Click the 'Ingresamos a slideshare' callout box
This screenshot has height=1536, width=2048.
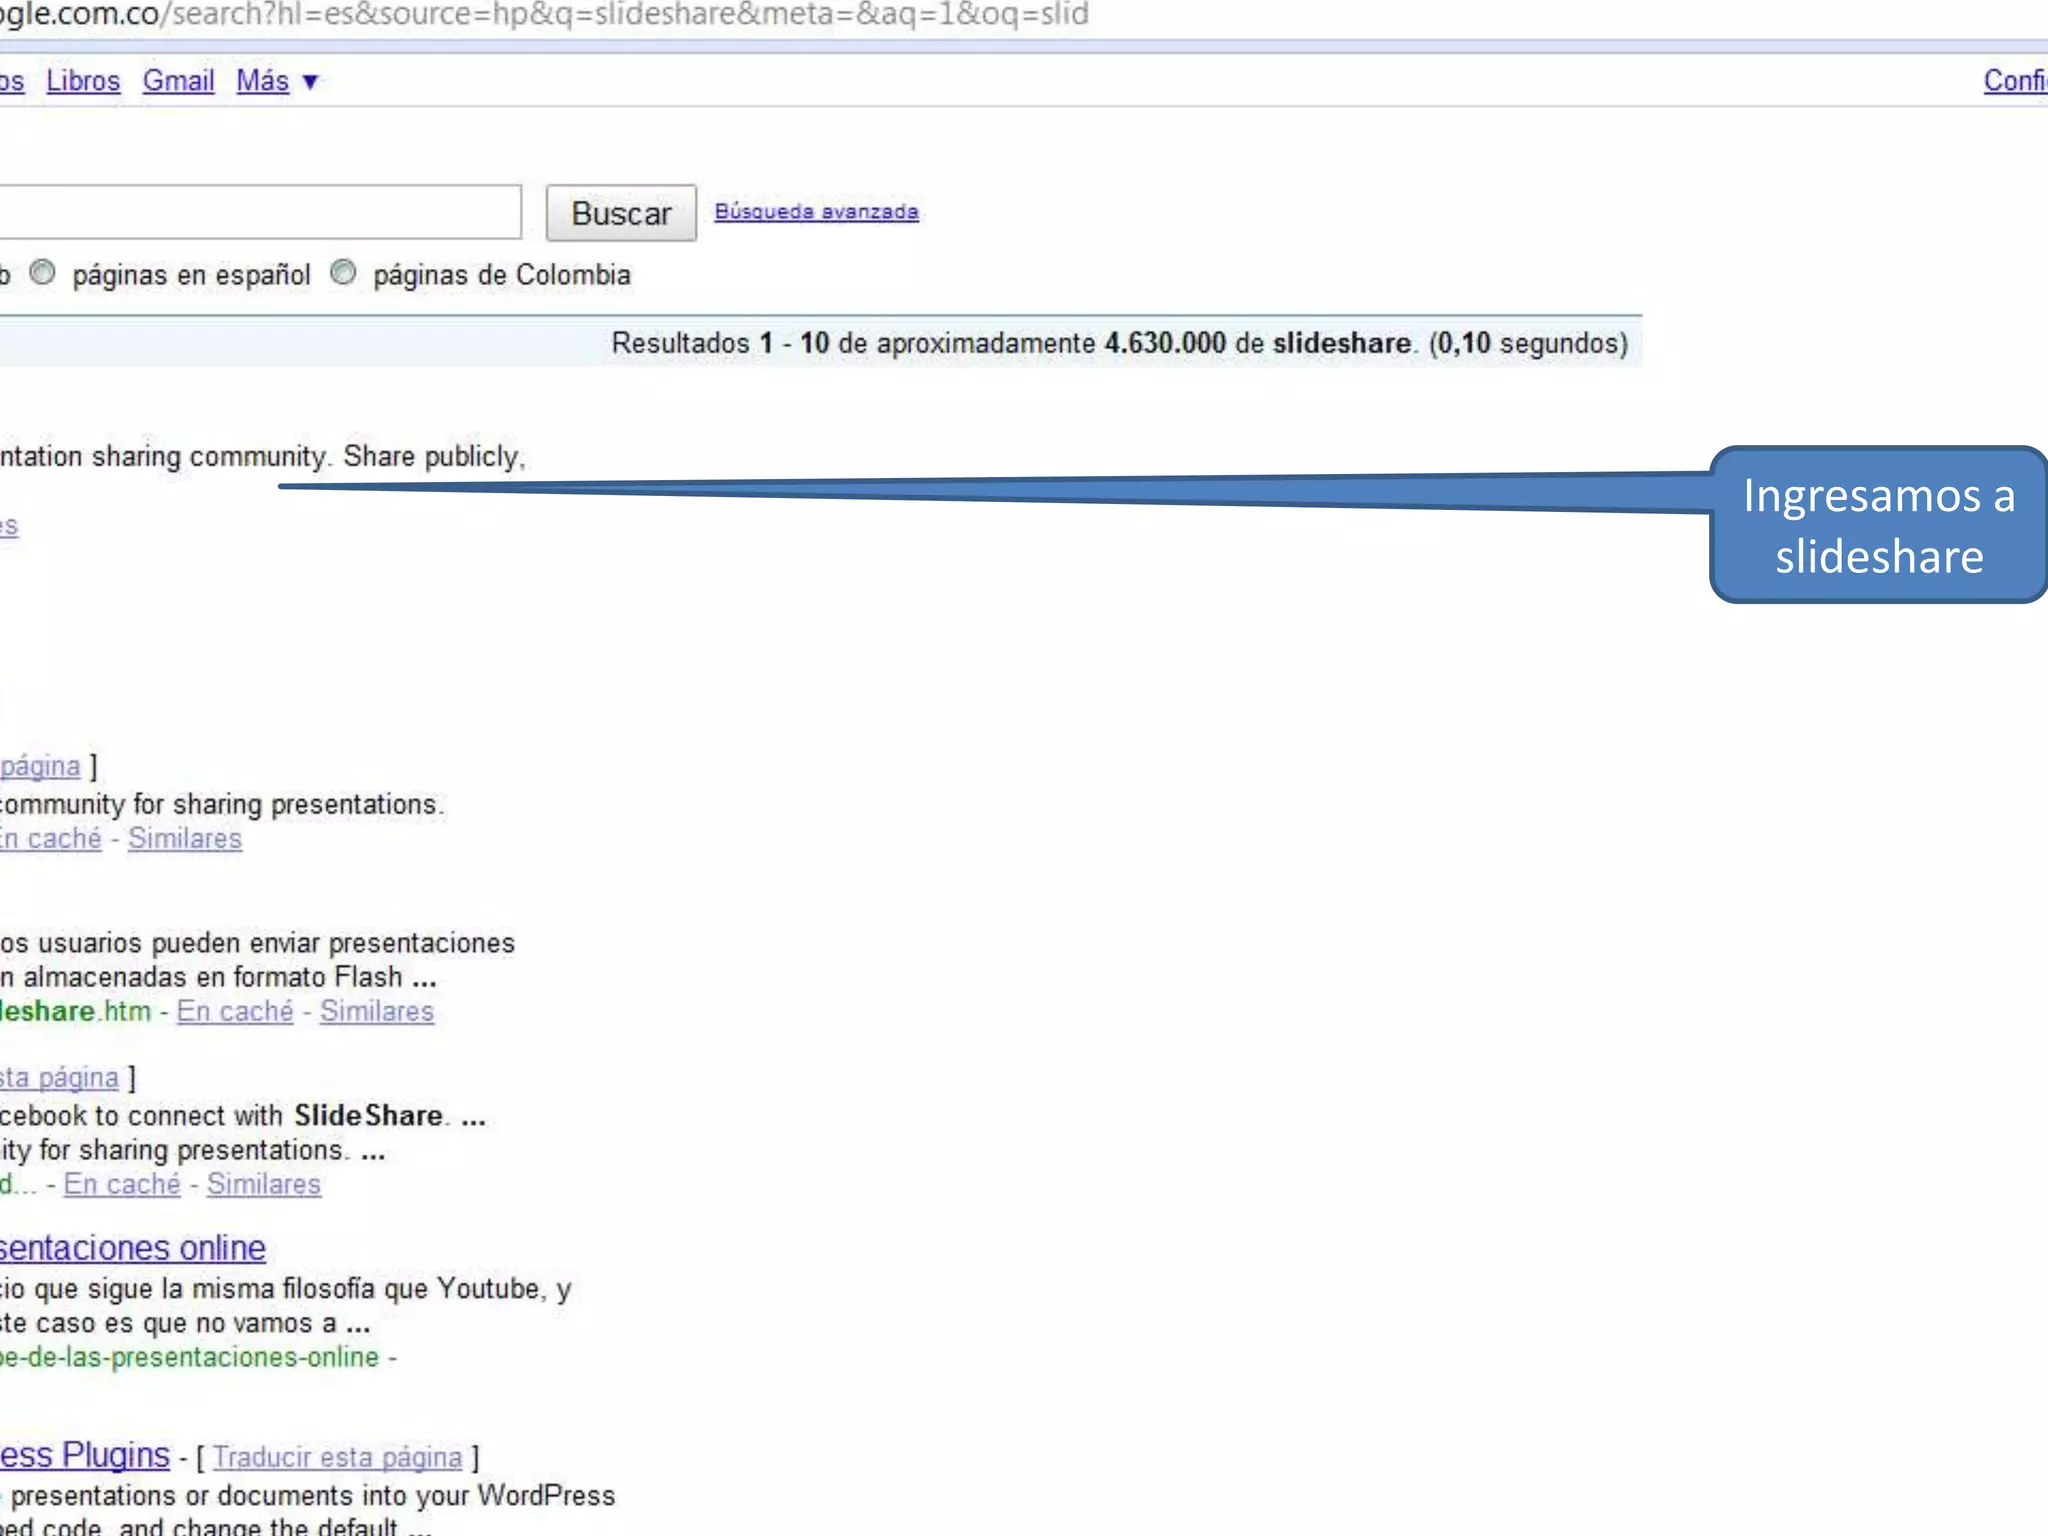pyautogui.click(x=1878, y=525)
